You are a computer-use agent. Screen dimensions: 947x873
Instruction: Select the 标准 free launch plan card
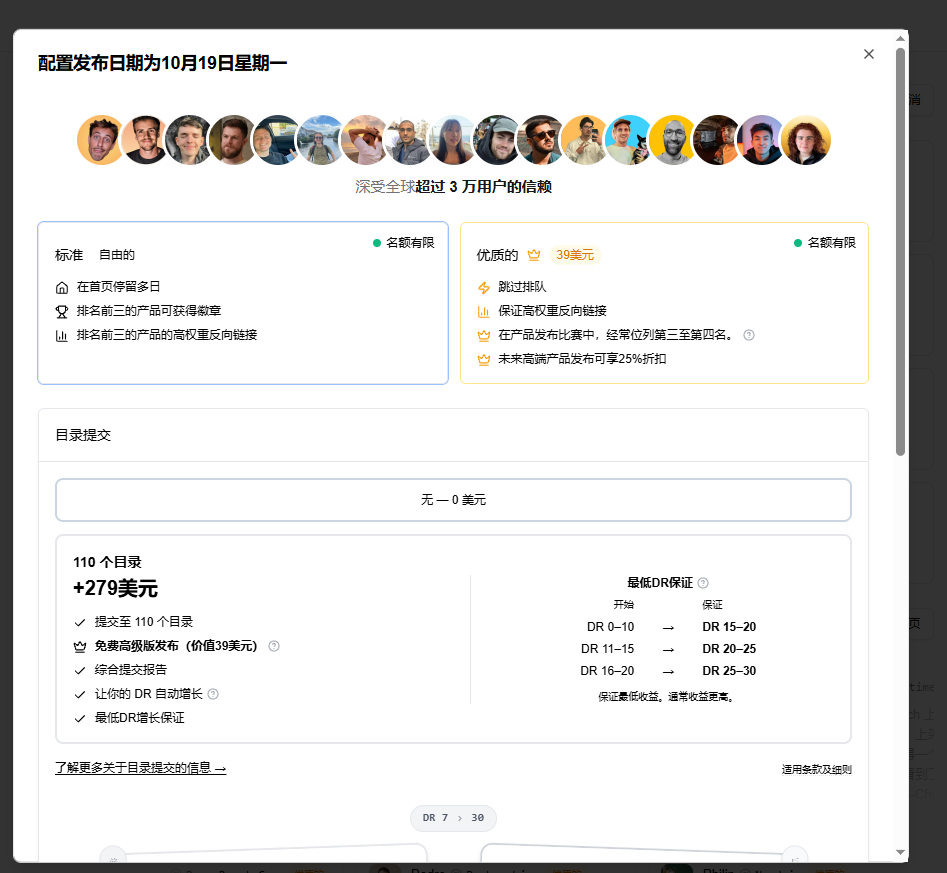pyautogui.click(x=243, y=303)
